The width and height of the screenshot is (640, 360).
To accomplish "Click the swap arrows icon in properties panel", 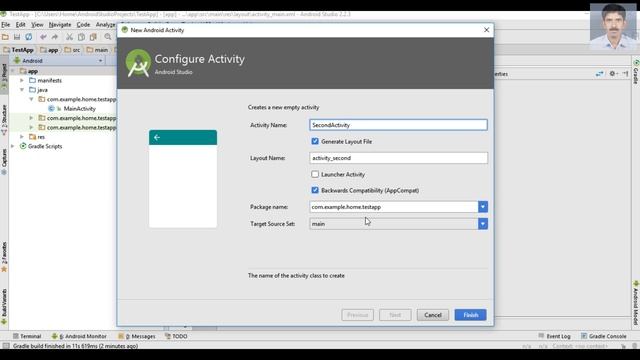I will [599, 74].
